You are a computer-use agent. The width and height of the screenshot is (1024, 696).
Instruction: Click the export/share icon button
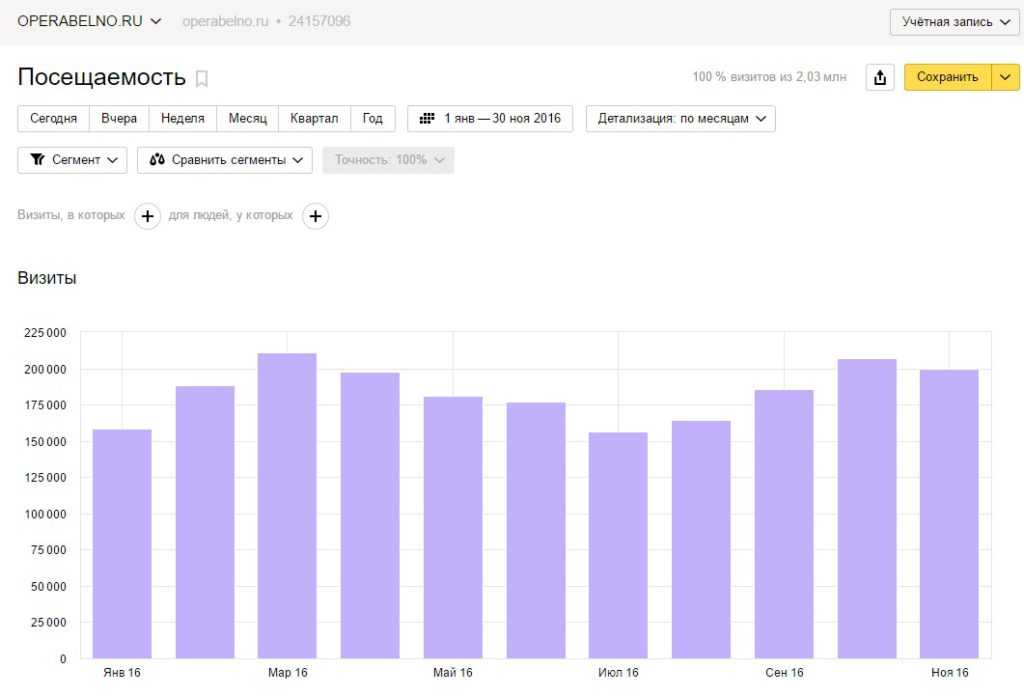880,77
